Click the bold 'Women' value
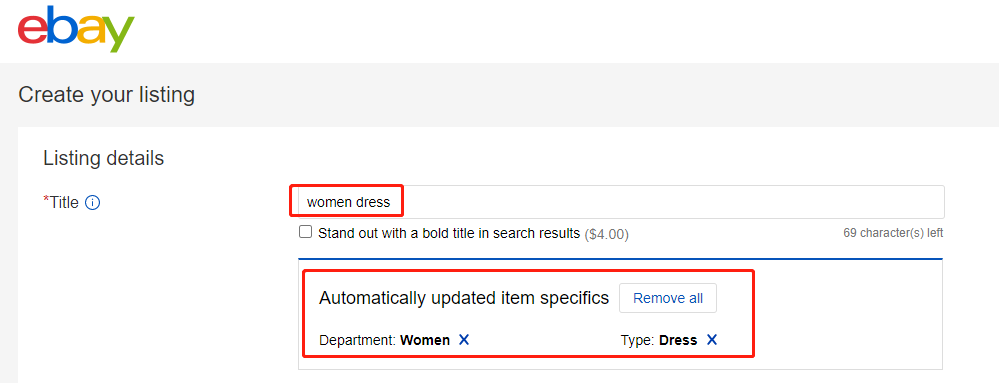999x383 pixels. [x=425, y=340]
